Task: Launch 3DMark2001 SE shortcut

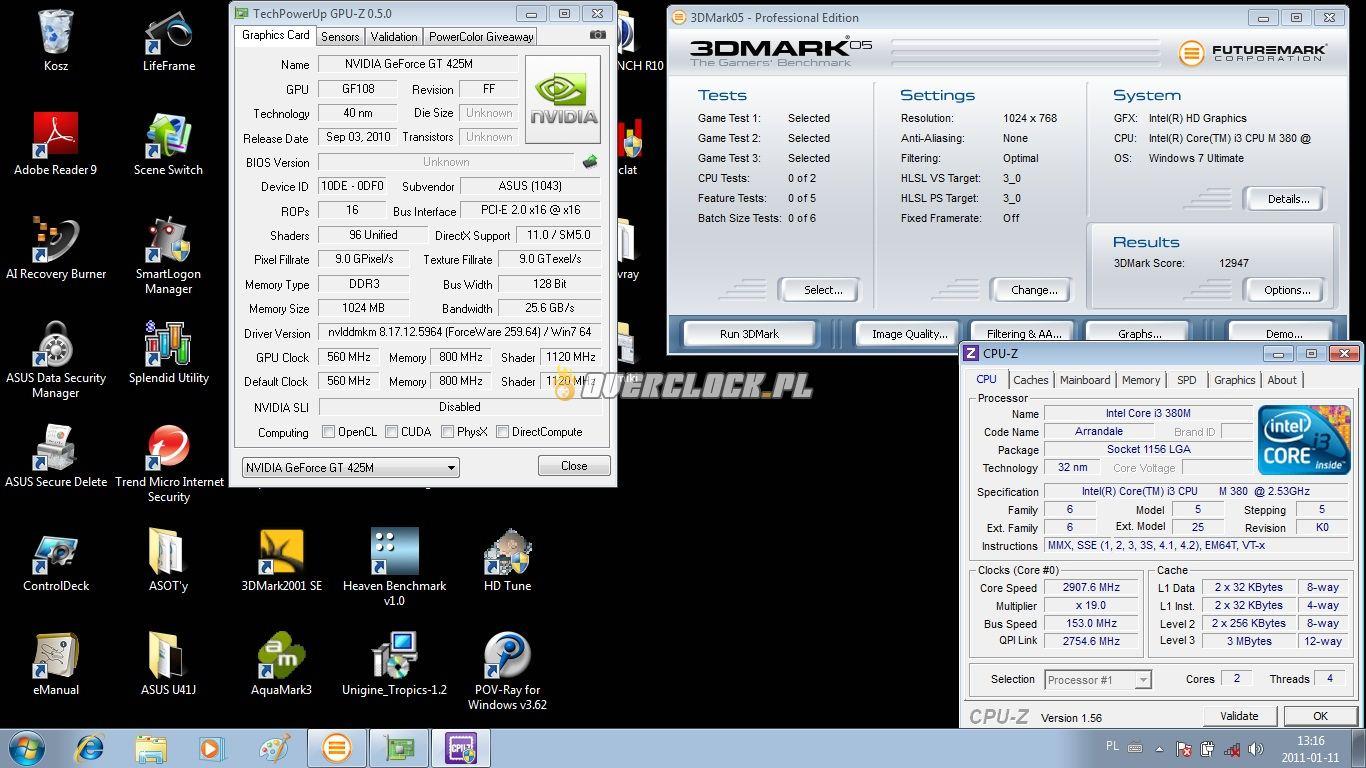Action: pyautogui.click(x=281, y=560)
